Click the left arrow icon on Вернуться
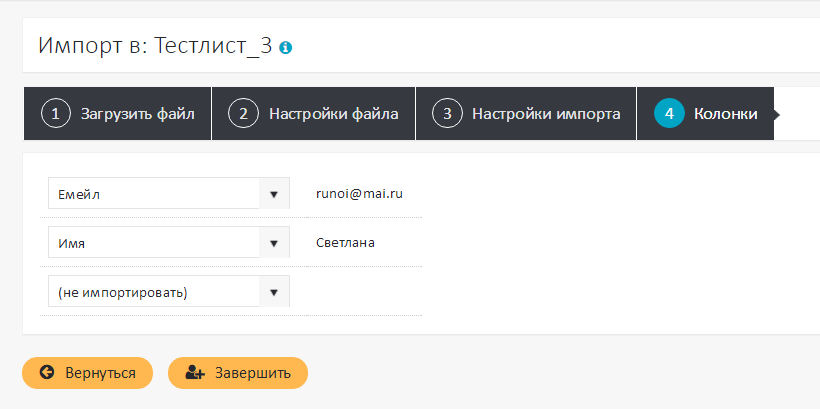Image resolution: width=820 pixels, height=409 pixels. (x=47, y=373)
